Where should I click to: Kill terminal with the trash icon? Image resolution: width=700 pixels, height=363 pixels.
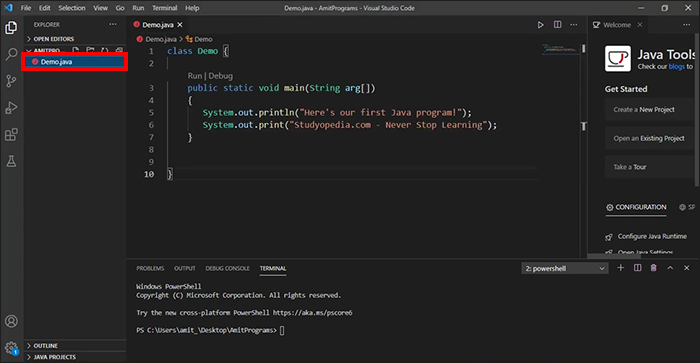654,268
